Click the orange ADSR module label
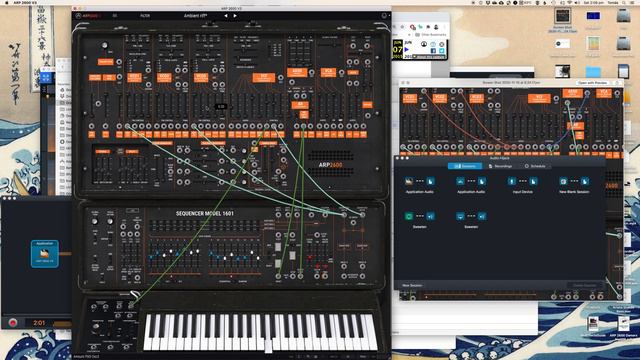The height and width of the screenshot is (360, 640). click(297, 72)
